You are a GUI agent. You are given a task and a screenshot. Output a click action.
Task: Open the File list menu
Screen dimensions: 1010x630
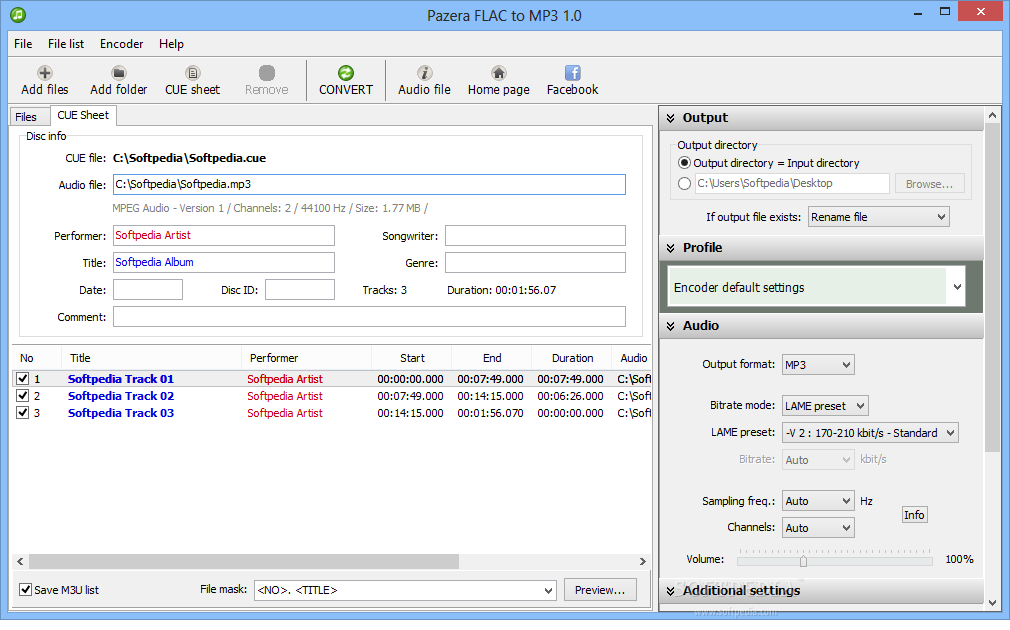[66, 44]
